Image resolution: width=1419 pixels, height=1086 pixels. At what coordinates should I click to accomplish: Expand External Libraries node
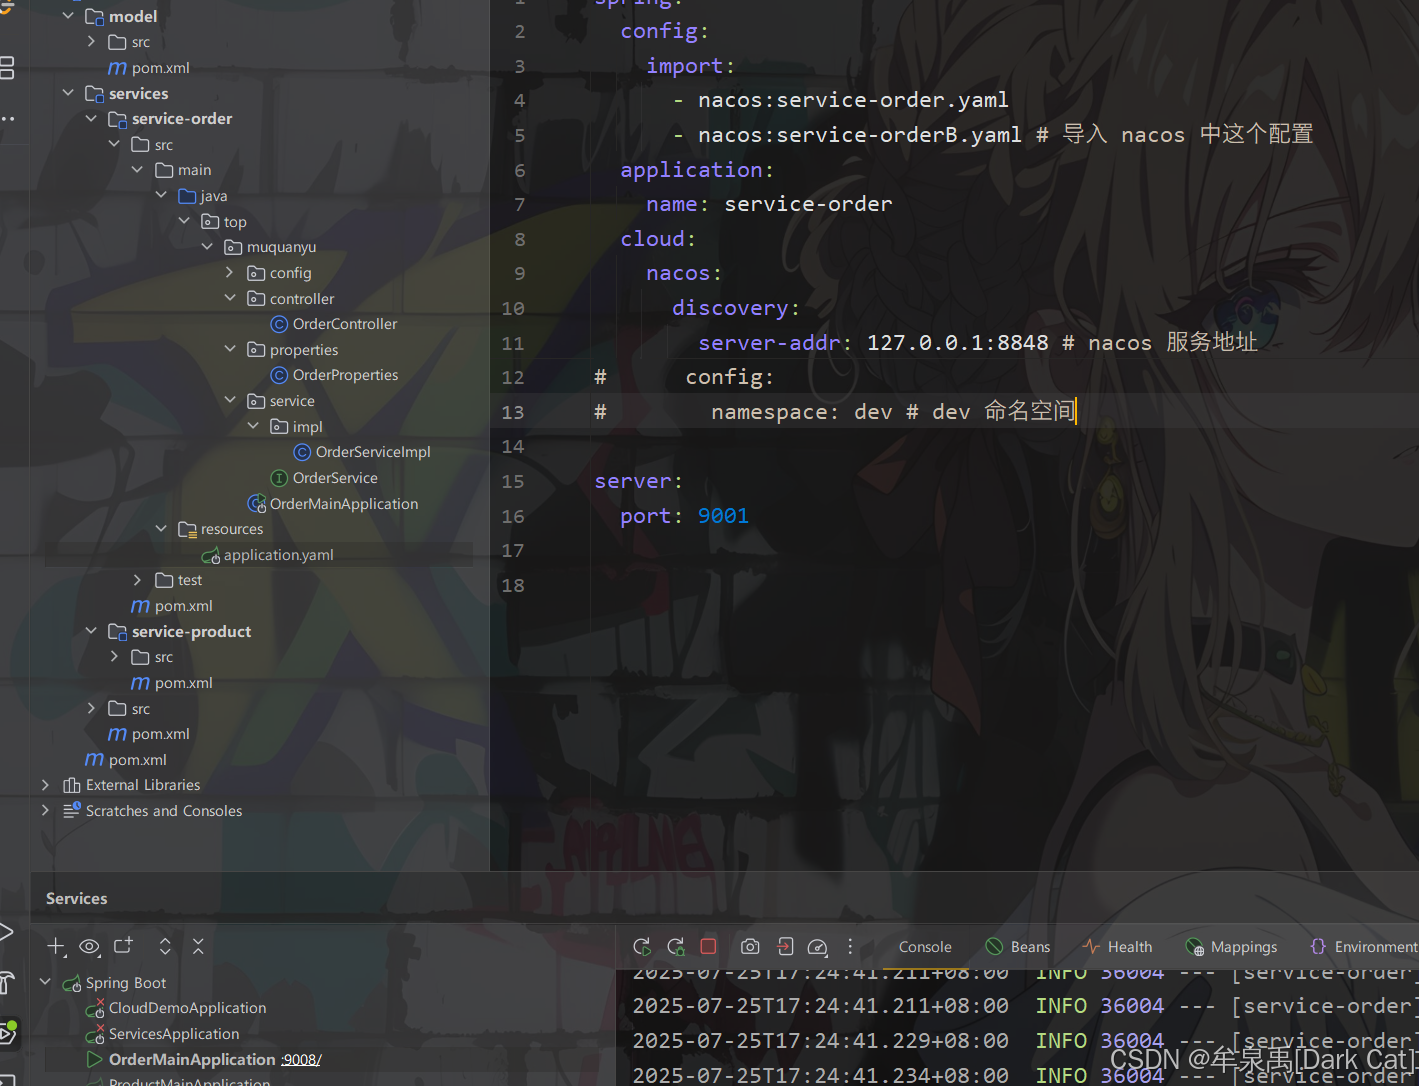45,785
